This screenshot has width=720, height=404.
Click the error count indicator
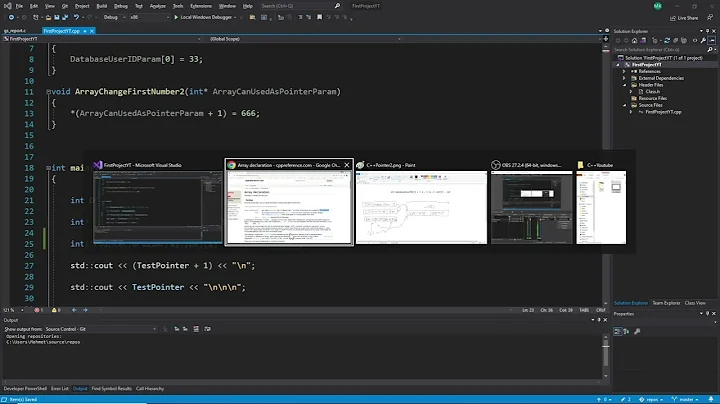(x=38, y=310)
